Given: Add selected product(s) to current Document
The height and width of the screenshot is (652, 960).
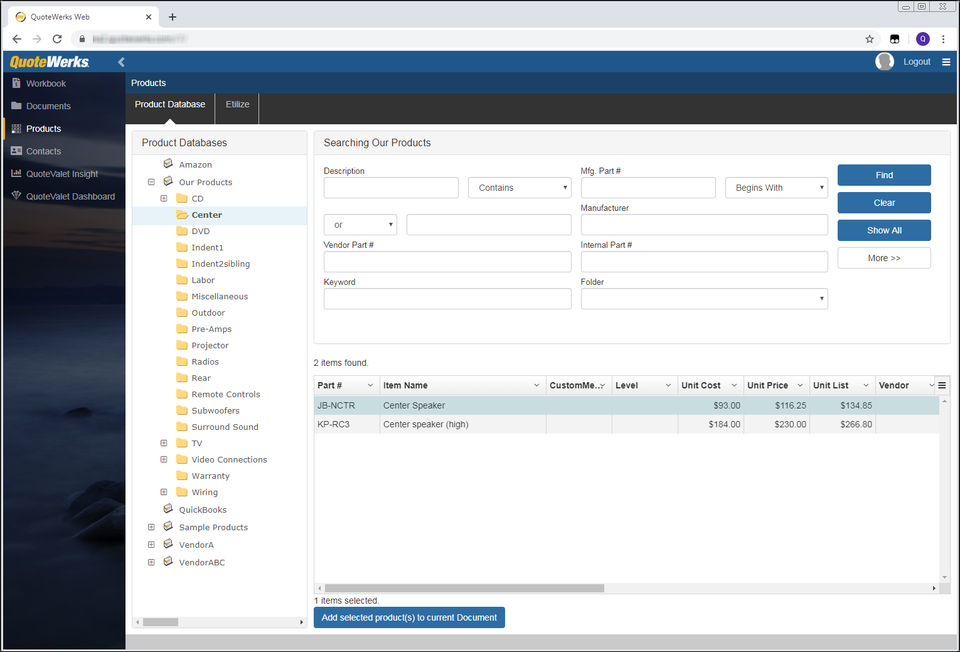Looking at the screenshot, I should tap(409, 618).
